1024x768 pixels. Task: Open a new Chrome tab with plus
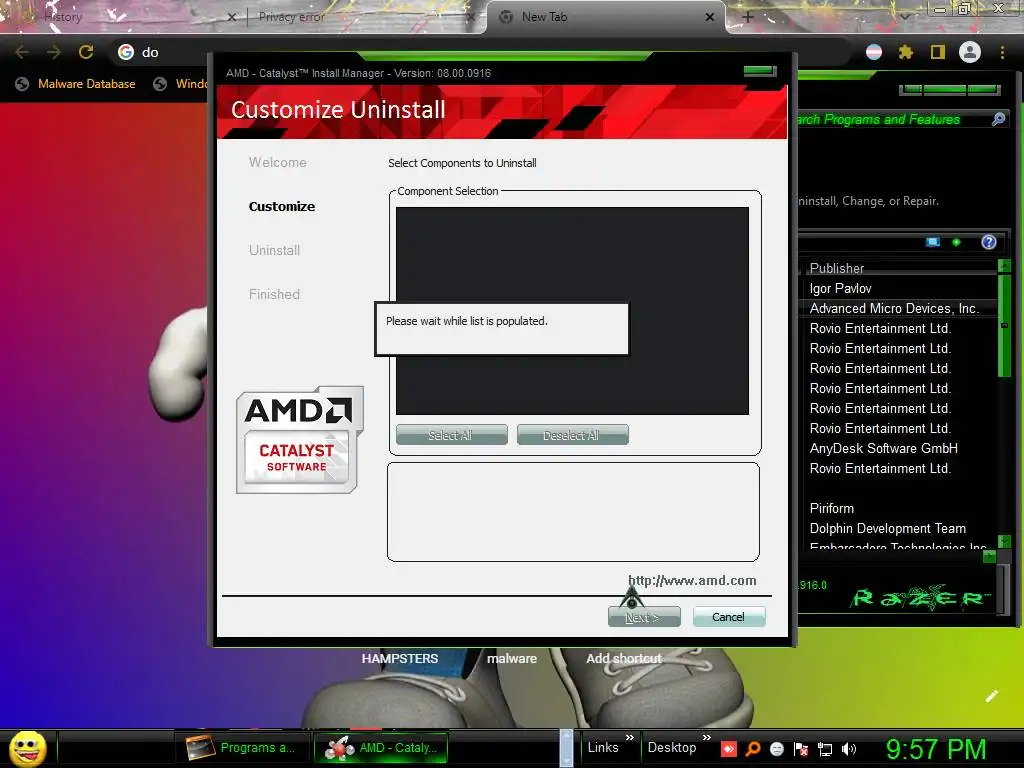coord(748,17)
